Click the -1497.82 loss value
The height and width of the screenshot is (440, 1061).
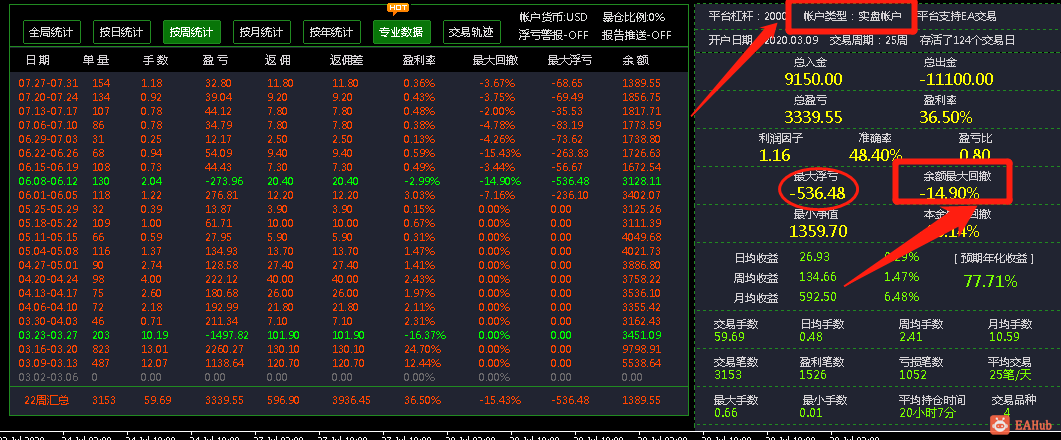225,335
